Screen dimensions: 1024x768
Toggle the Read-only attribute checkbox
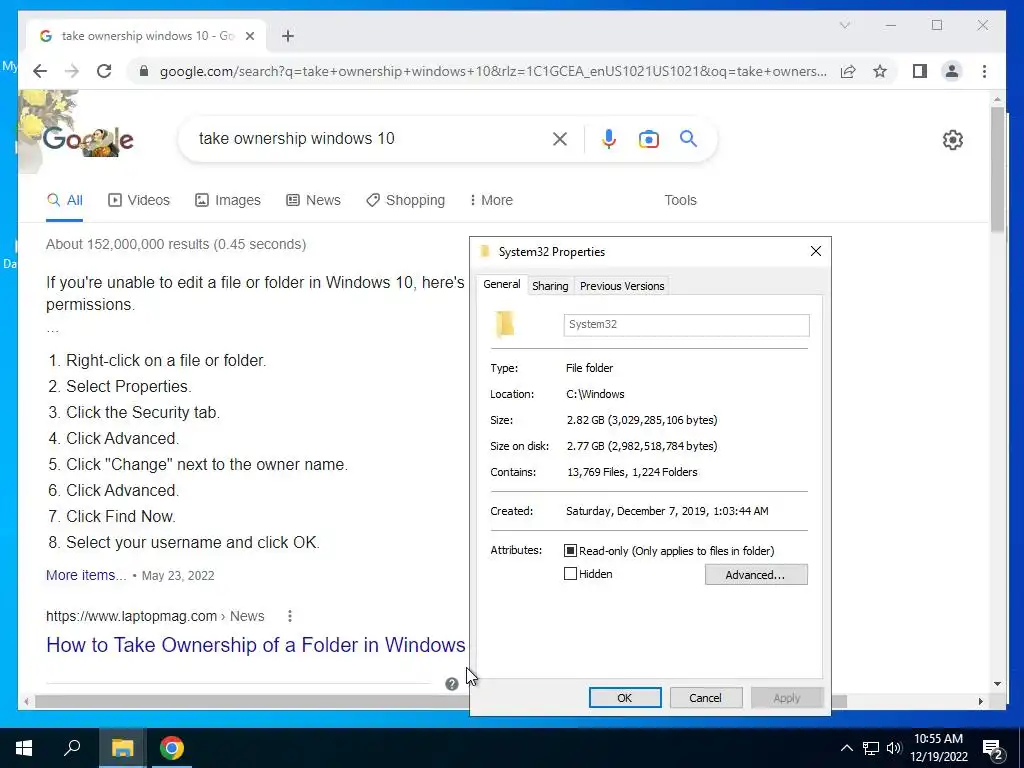pyautogui.click(x=570, y=551)
